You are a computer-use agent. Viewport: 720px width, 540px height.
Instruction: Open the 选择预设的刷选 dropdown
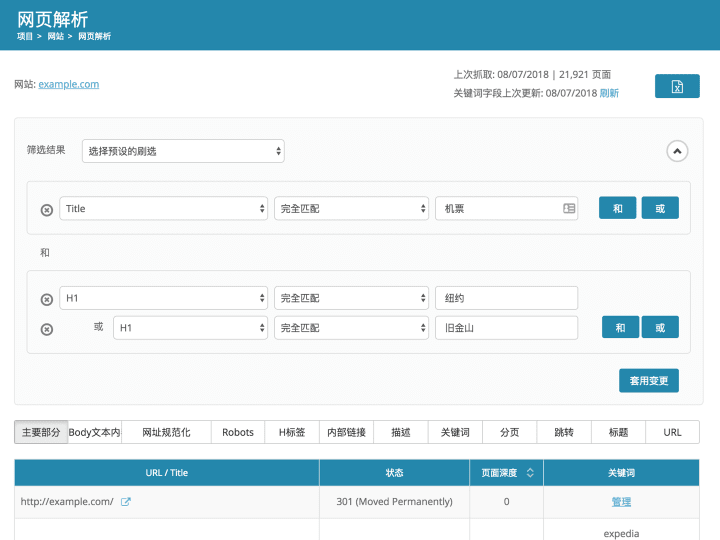183,151
